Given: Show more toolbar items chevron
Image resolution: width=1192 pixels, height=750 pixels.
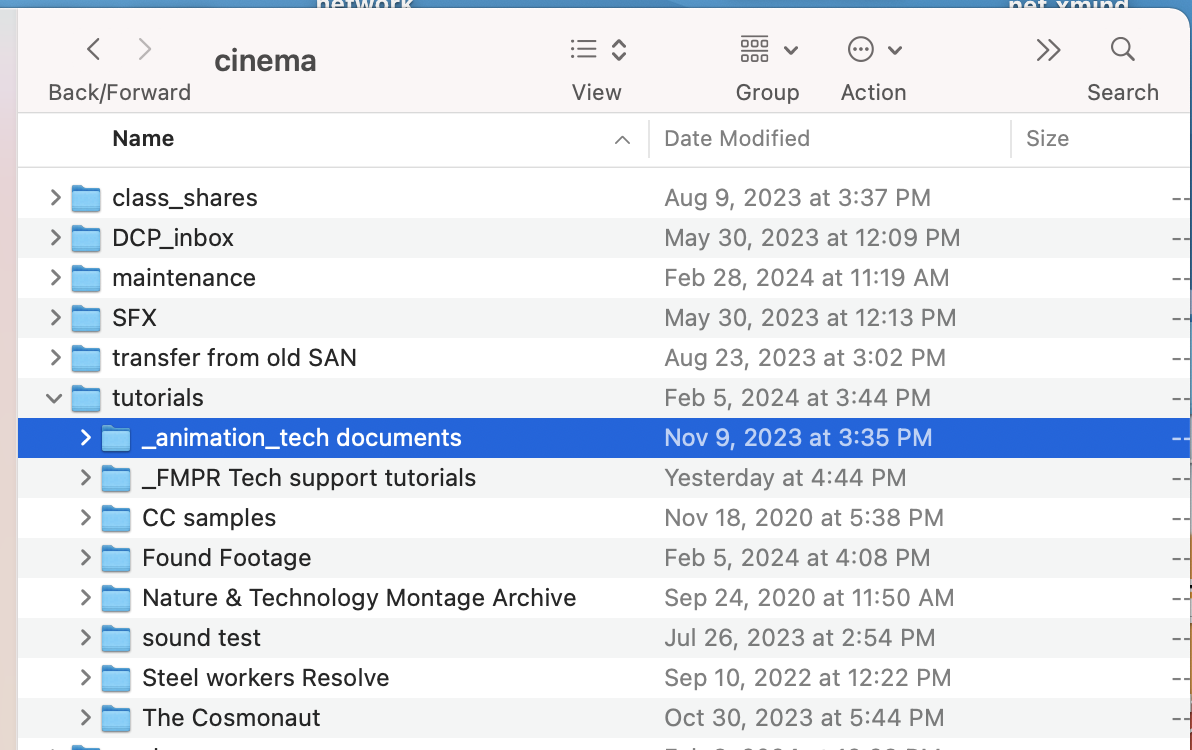Looking at the screenshot, I should 1048,49.
